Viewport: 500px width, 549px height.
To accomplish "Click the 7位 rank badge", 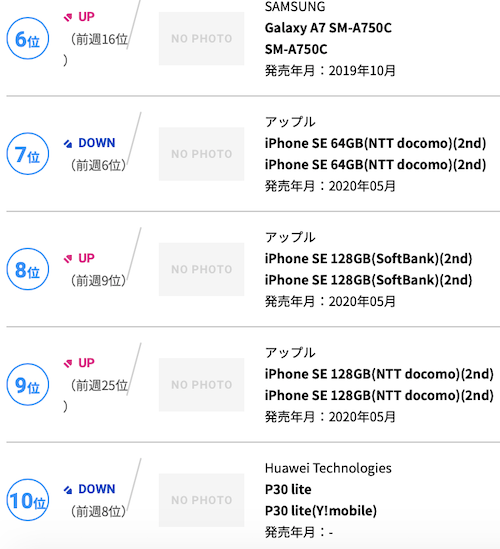I will point(28,154).
